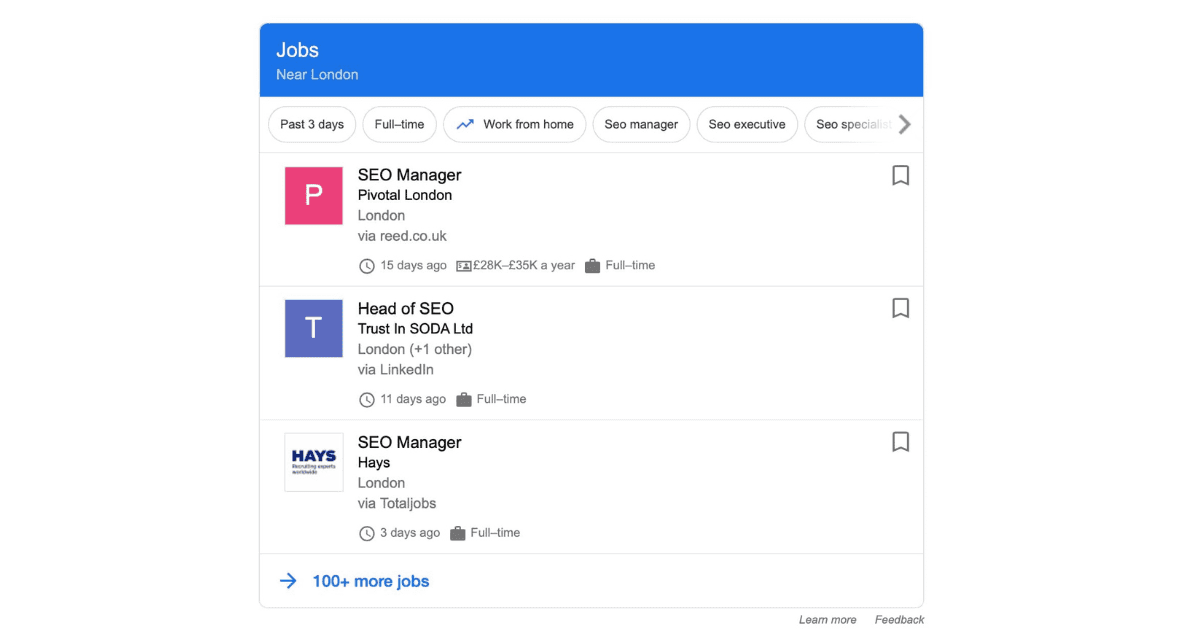Click '11 days ago' posting date

(x=414, y=399)
